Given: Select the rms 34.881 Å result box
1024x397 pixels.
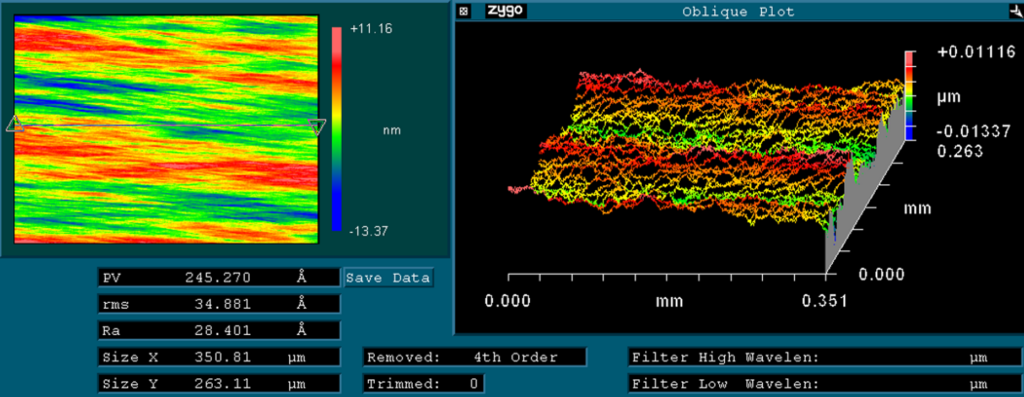Looking at the screenshot, I should click(x=219, y=304).
